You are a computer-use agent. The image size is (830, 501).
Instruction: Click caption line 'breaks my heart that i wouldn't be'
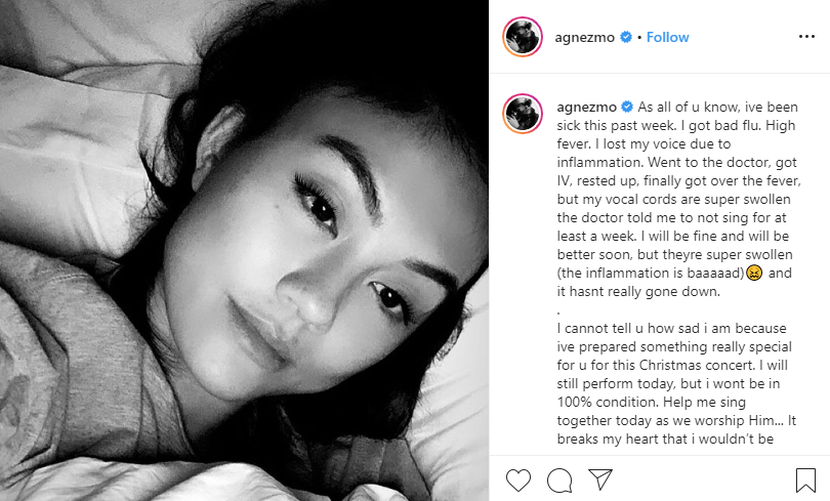click(x=665, y=439)
